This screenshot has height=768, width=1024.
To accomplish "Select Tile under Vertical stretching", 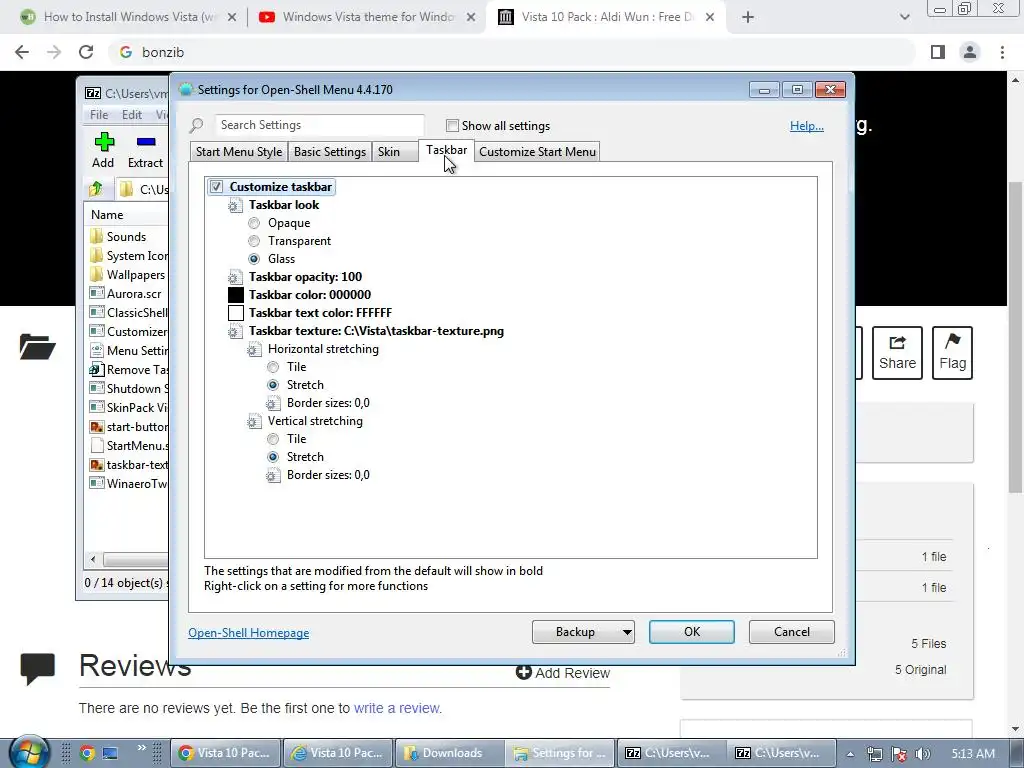I will click(273, 439).
